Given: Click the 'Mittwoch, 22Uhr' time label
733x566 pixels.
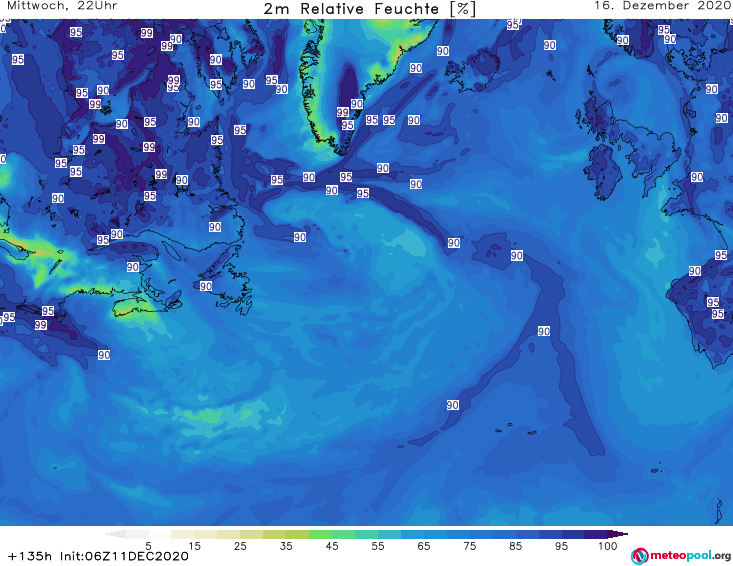Looking at the screenshot, I should coord(62,6).
